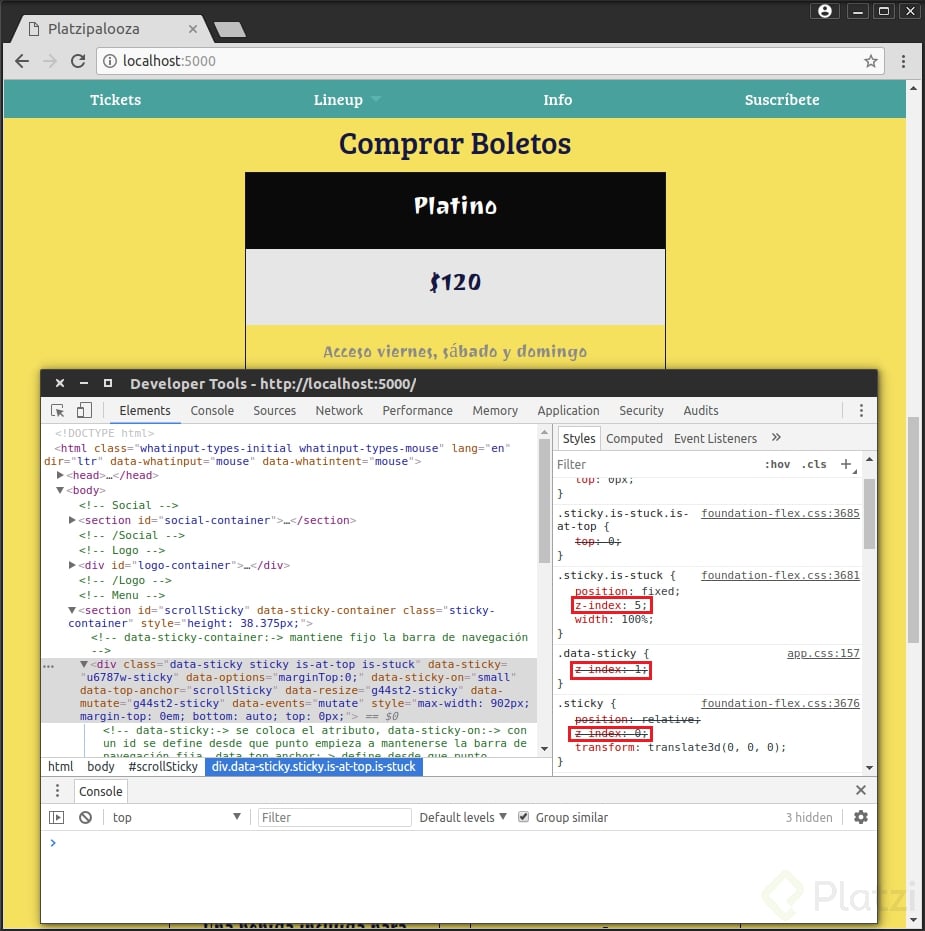Open the Audits tab
This screenshot has height=931, width=925.
pyautogui.click(x=701, y=411)
